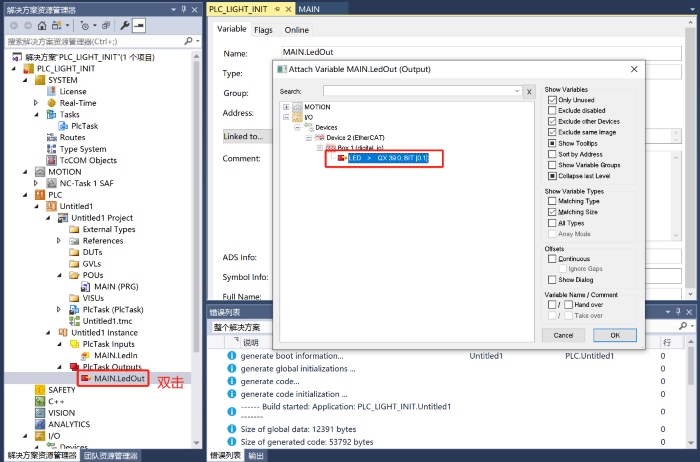Open the Flags tab
Screen dimensions: 700x462
[x=263, y=29]
